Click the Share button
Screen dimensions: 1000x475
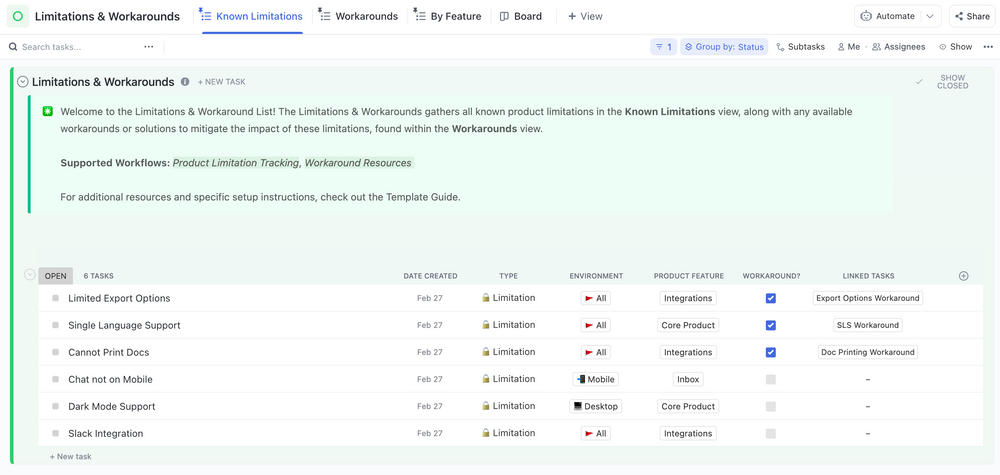point(973,17)
